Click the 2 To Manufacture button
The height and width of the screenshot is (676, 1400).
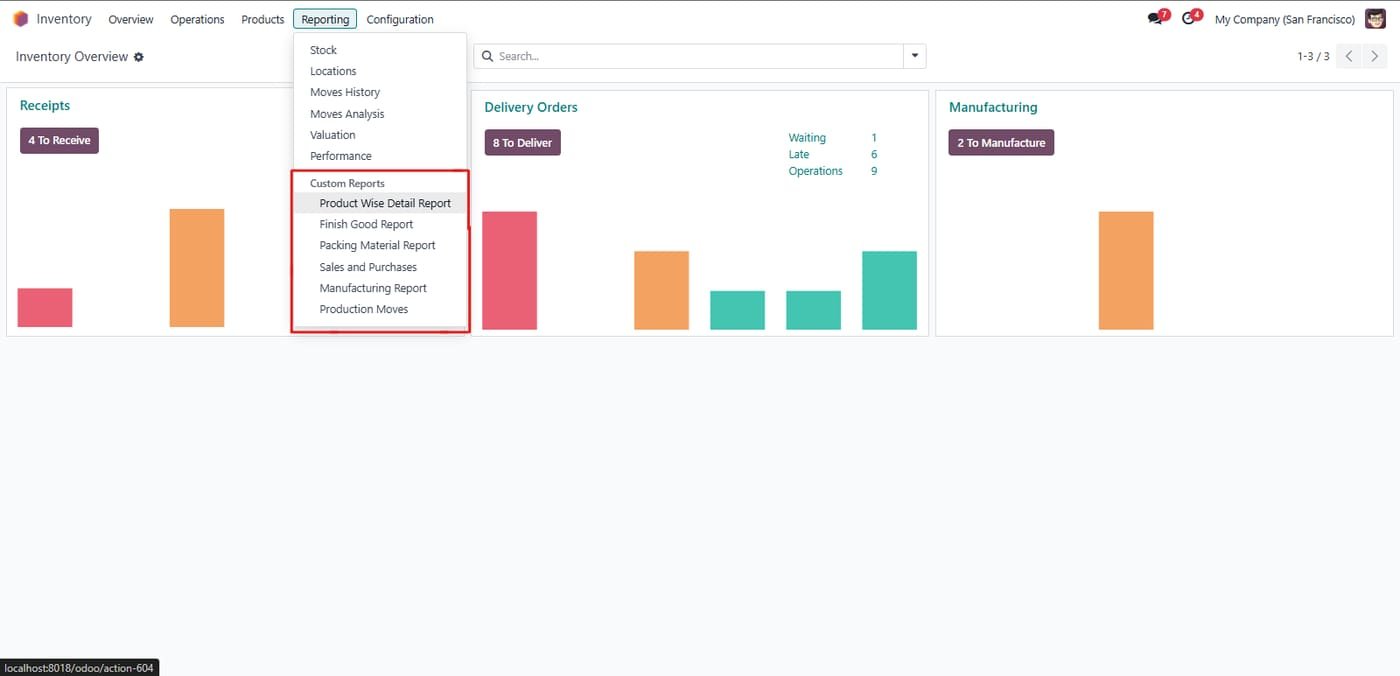1001,143
